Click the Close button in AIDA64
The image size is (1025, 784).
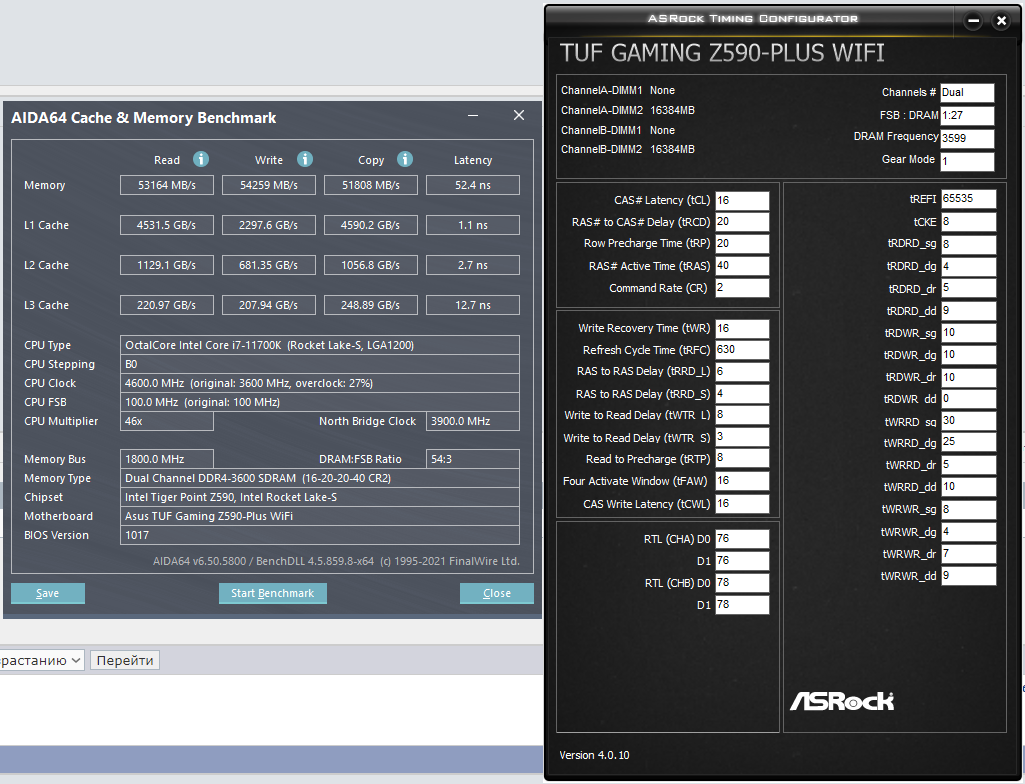tap(497, 593)
